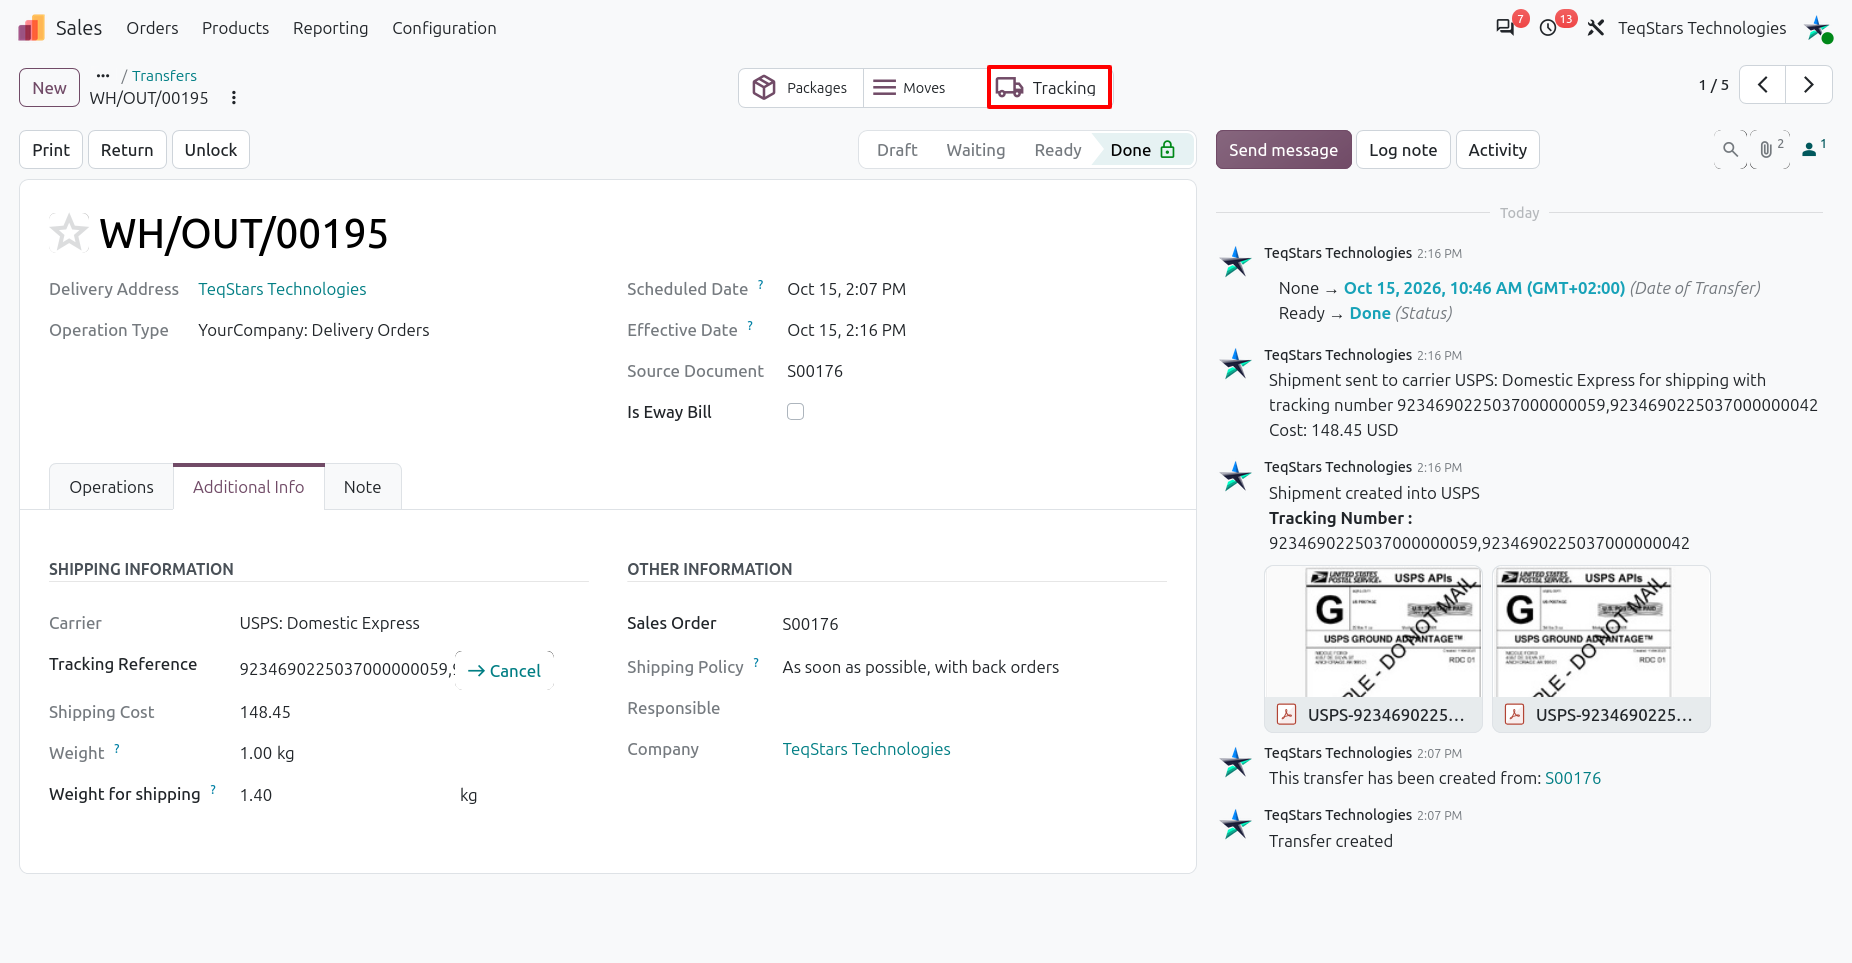1852x963 pixels.
Task: Show followers person icon
Action: (x=1813, y=150)
